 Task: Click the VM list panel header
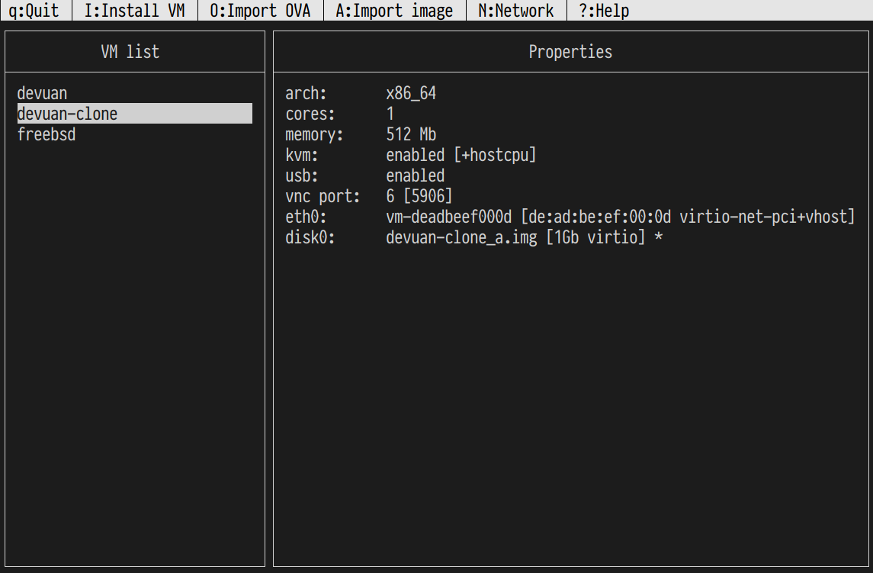click(130, 52)
